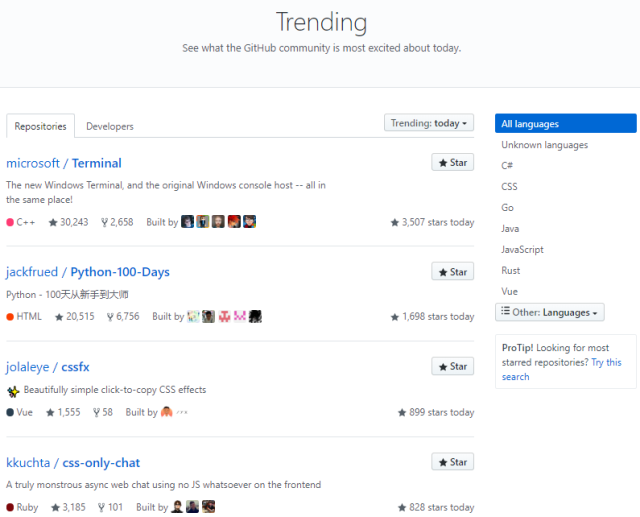Image resolution: width=640 pixels, height=517 pixels.
Task: Filter trending by Rust language
Action: point(511,271)
